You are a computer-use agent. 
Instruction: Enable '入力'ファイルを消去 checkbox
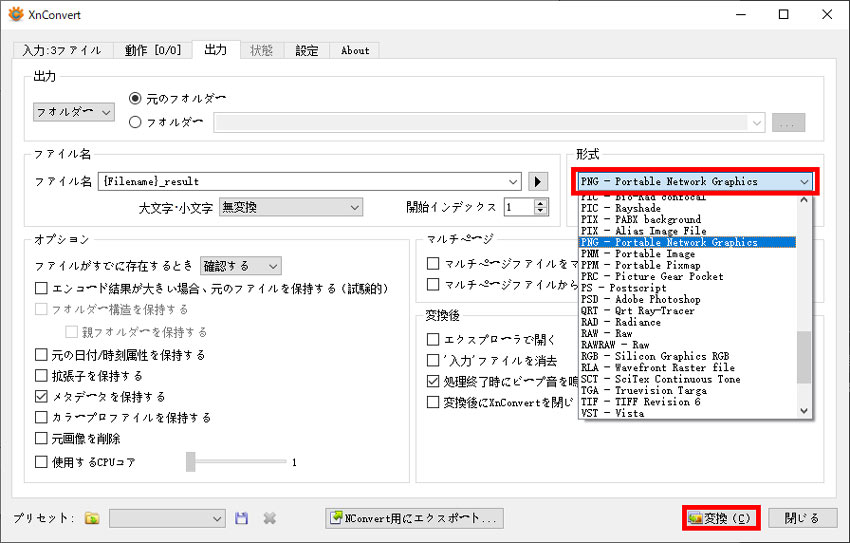coord(433,360)
